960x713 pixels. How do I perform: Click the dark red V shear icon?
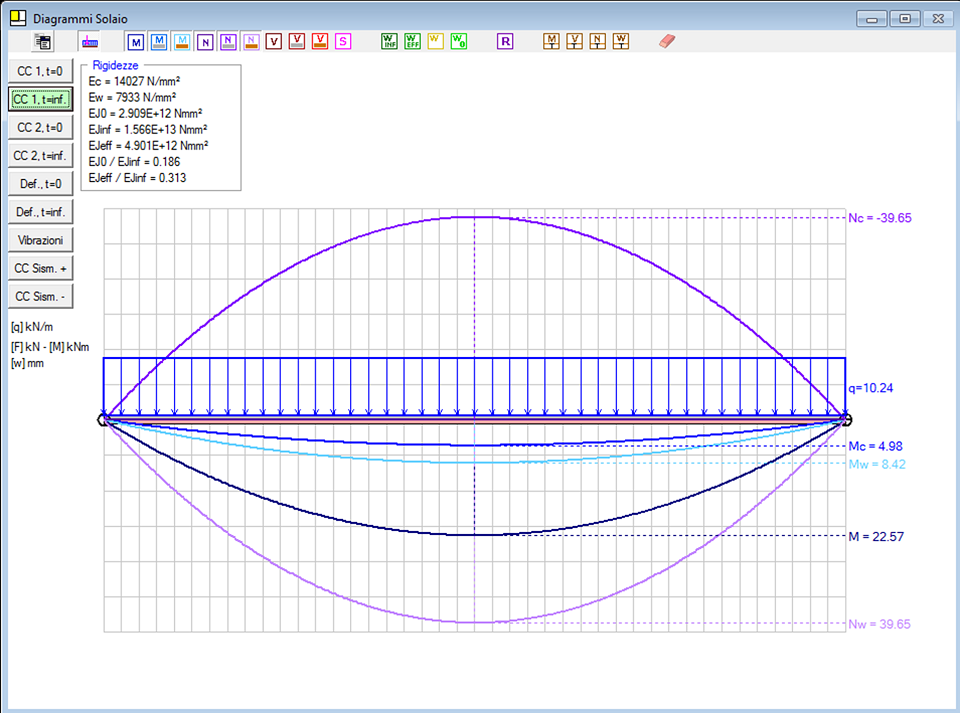(x=274, y=41)
